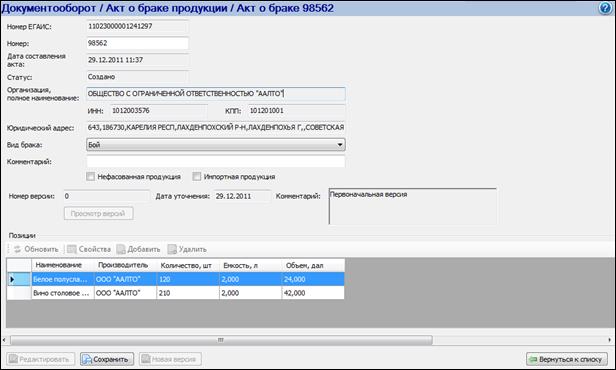Click the quantity cell 210
This screenshot has width=616, height=370.
pyautogui.click(x=188, y=293)
